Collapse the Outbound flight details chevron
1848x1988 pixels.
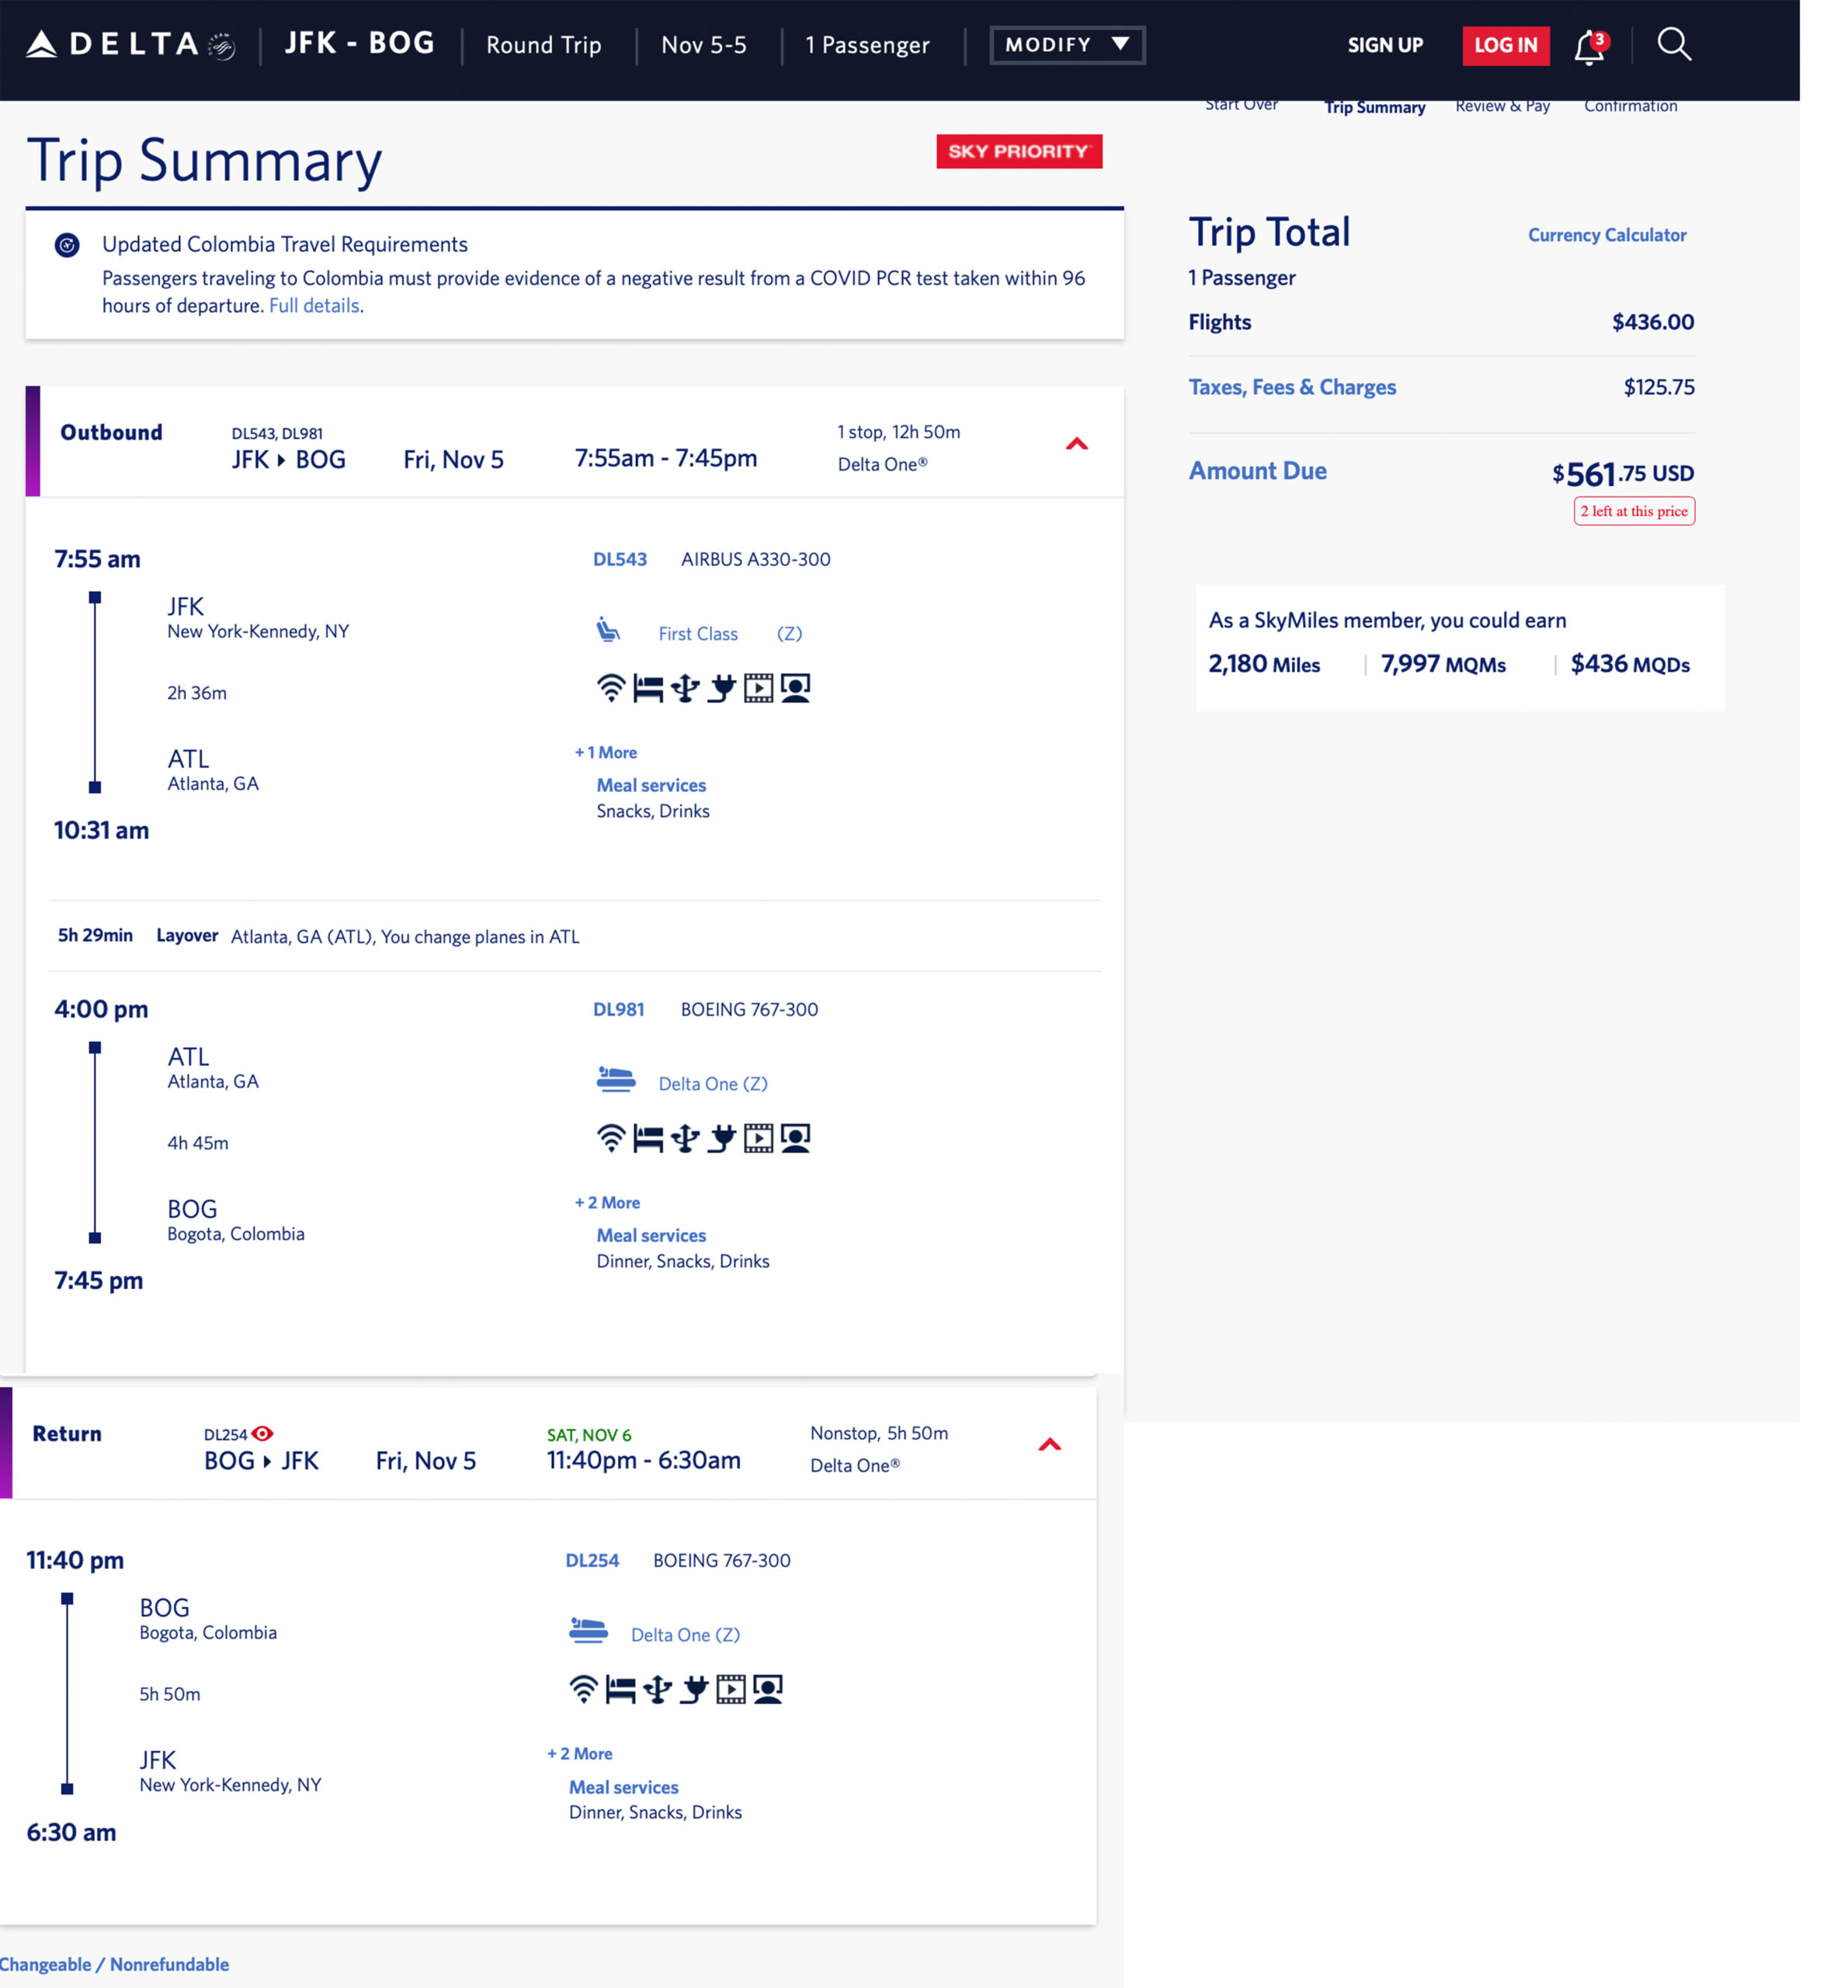pyautogui.click(x=1078, y=444)
